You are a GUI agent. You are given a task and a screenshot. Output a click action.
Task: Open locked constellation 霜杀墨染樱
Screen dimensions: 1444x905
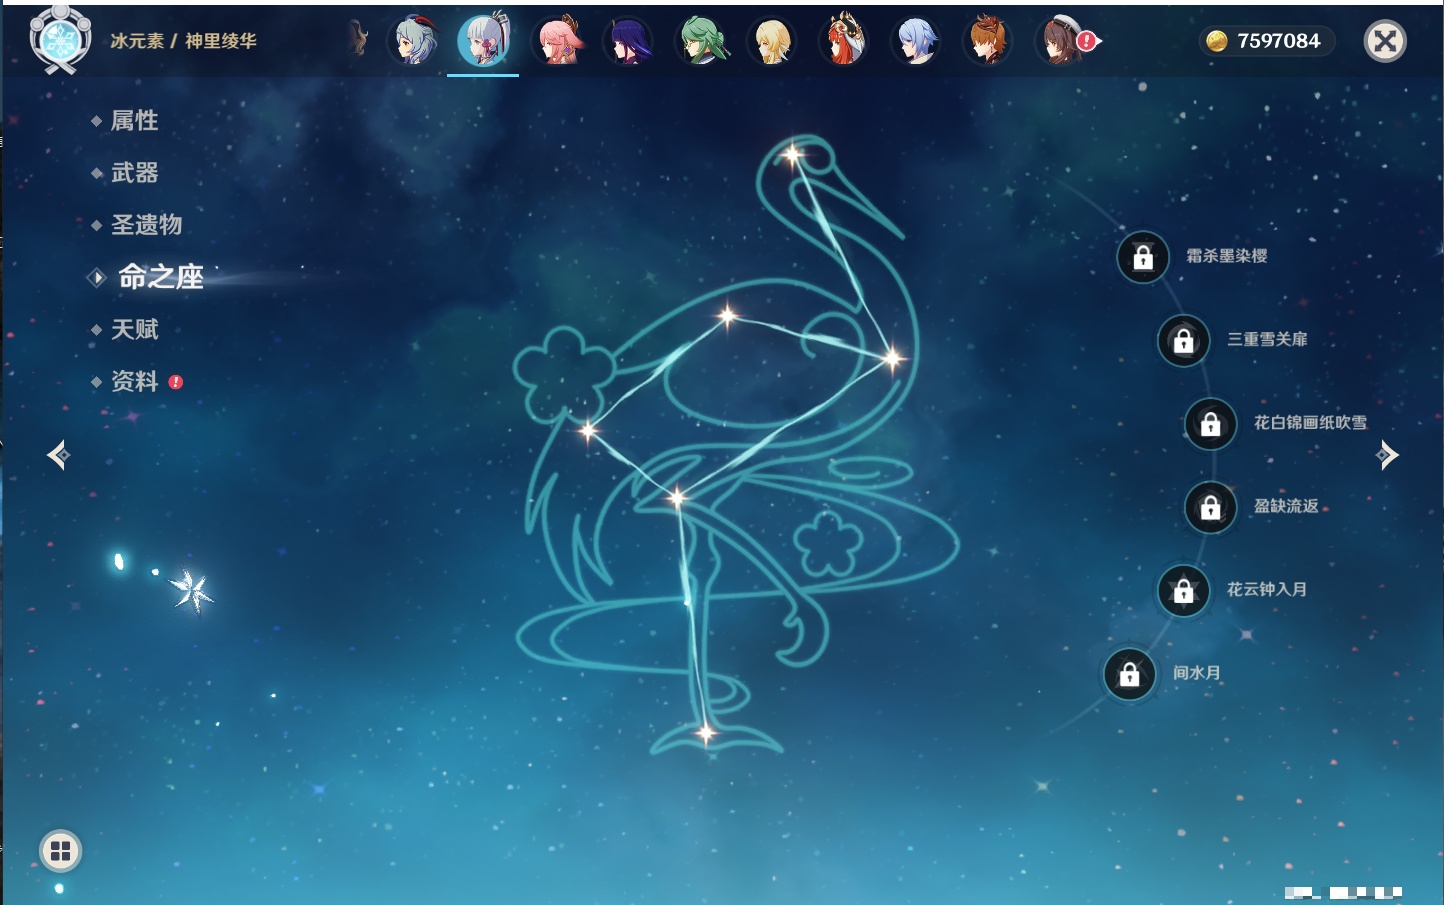point(1143,257)
